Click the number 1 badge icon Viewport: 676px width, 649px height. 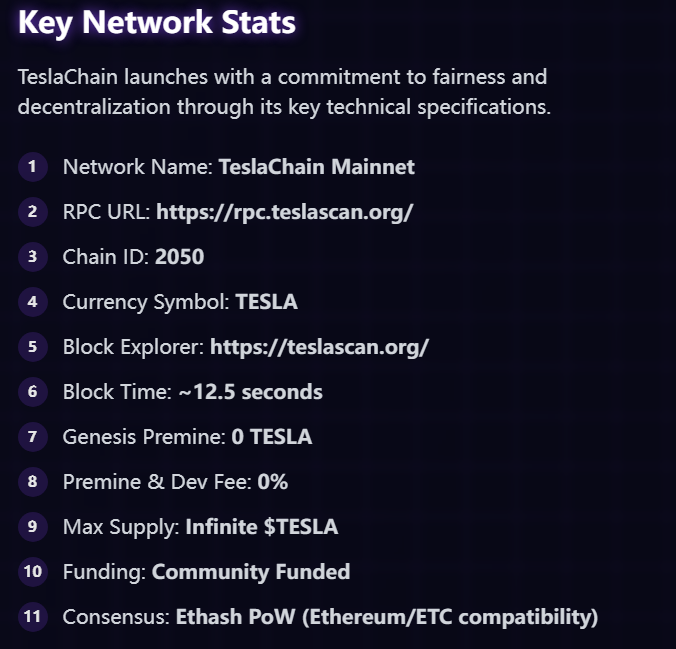point(32,166)
